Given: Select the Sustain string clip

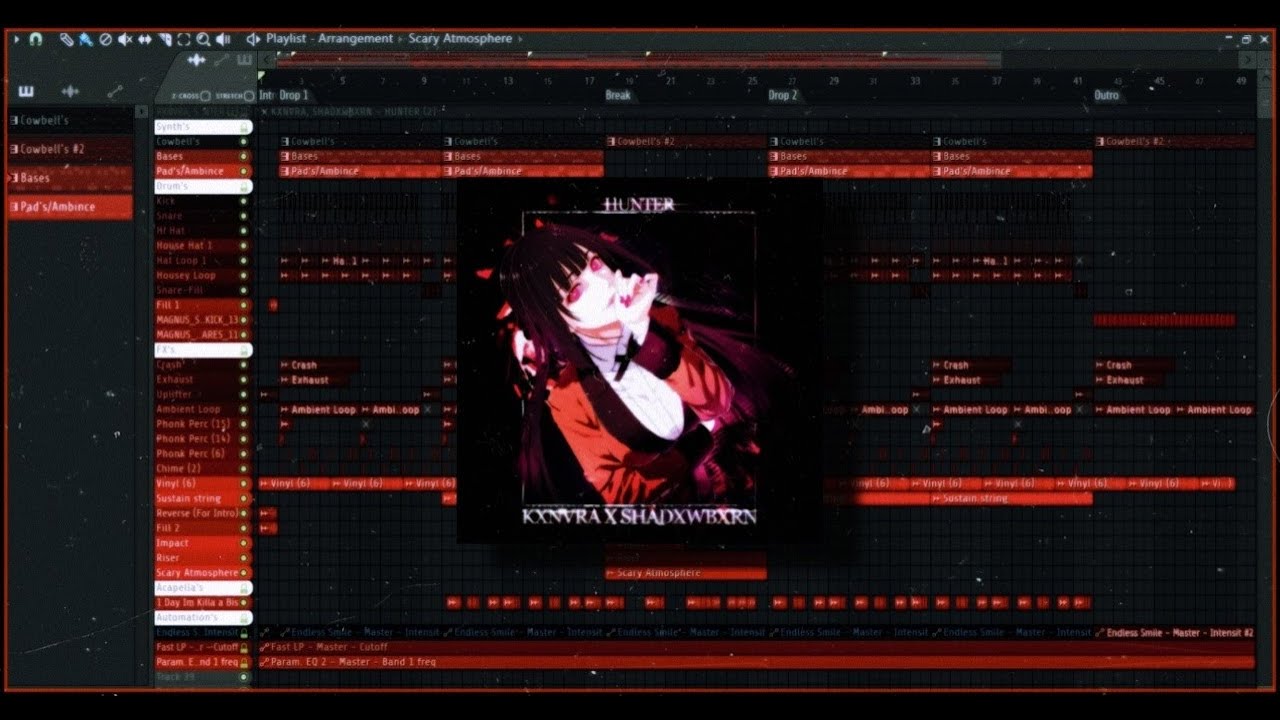Looking at the screenshot, I should [x=1011, y=499].
